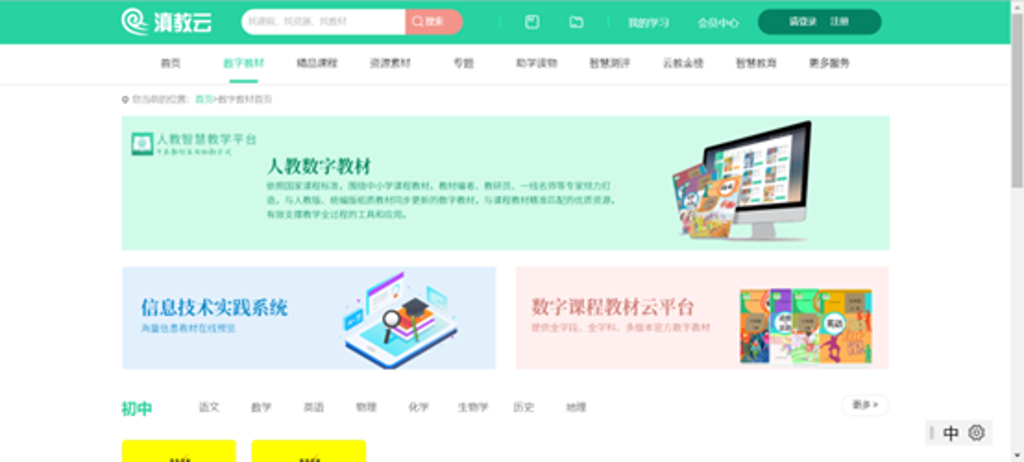Focus the 找课程、找资源、找教材 search box
Viewport: 1024px width, 462px height.
coord(323,22)
